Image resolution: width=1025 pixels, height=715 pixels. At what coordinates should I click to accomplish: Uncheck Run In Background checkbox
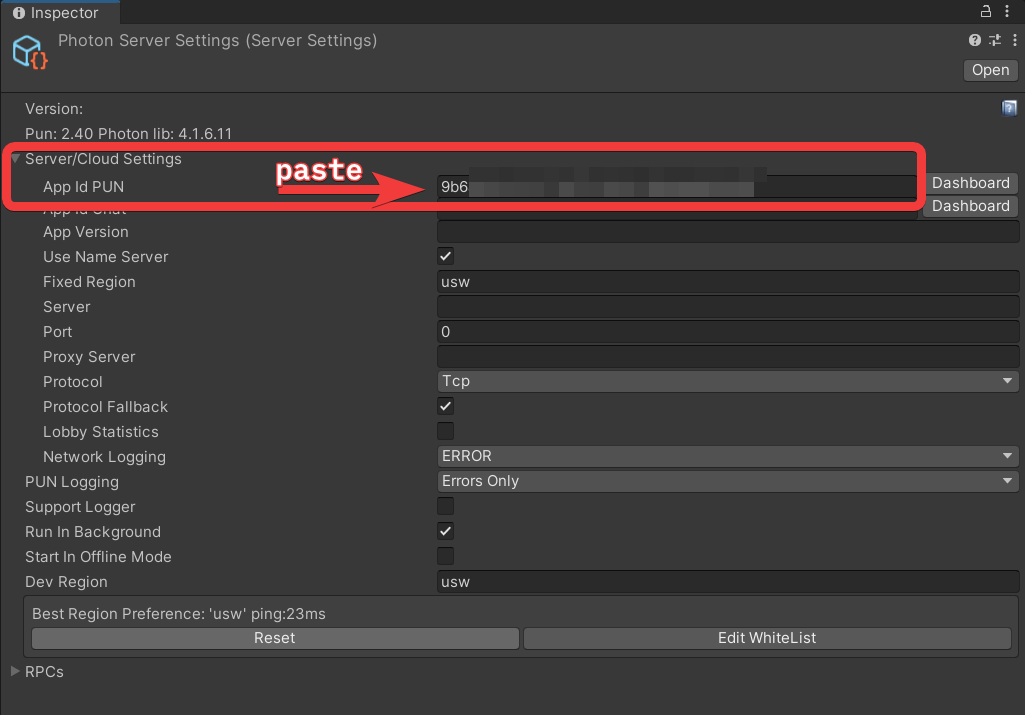(445, 531)
